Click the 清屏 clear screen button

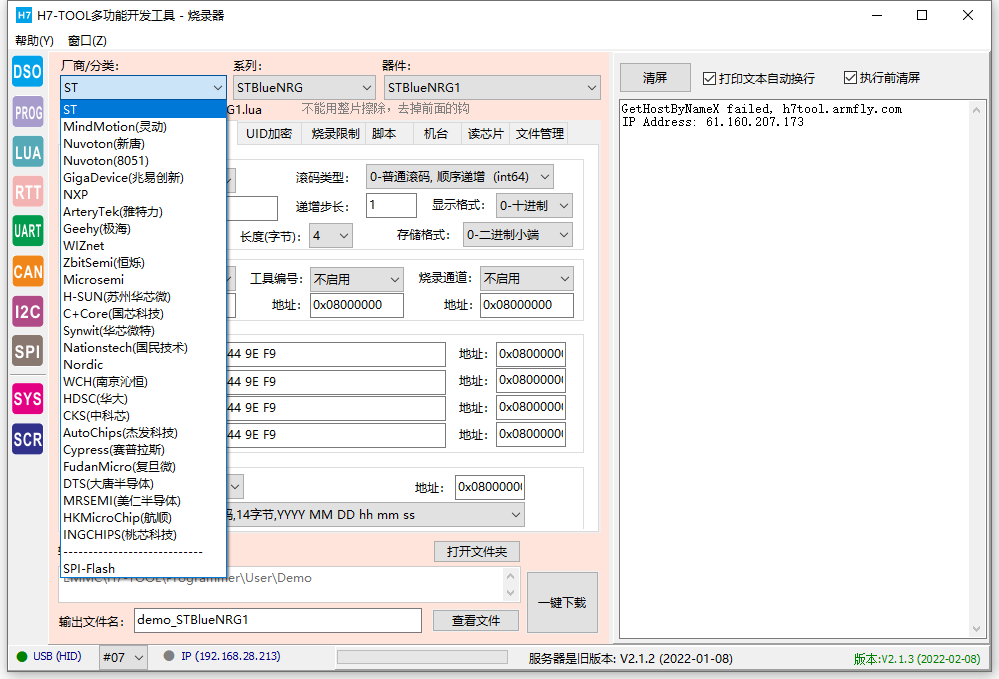click(x=655, y=78)
